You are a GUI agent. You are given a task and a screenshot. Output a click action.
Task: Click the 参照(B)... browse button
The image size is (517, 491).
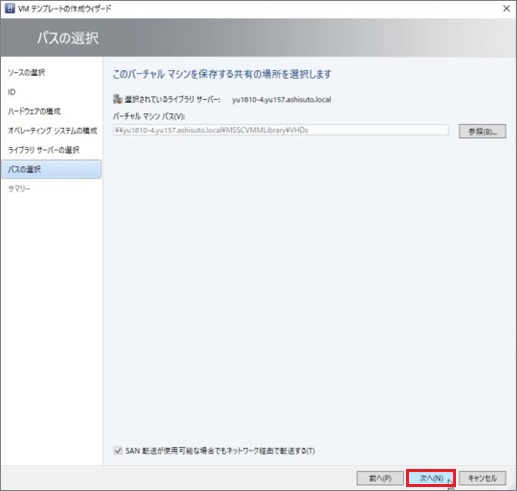pos(482,131)
